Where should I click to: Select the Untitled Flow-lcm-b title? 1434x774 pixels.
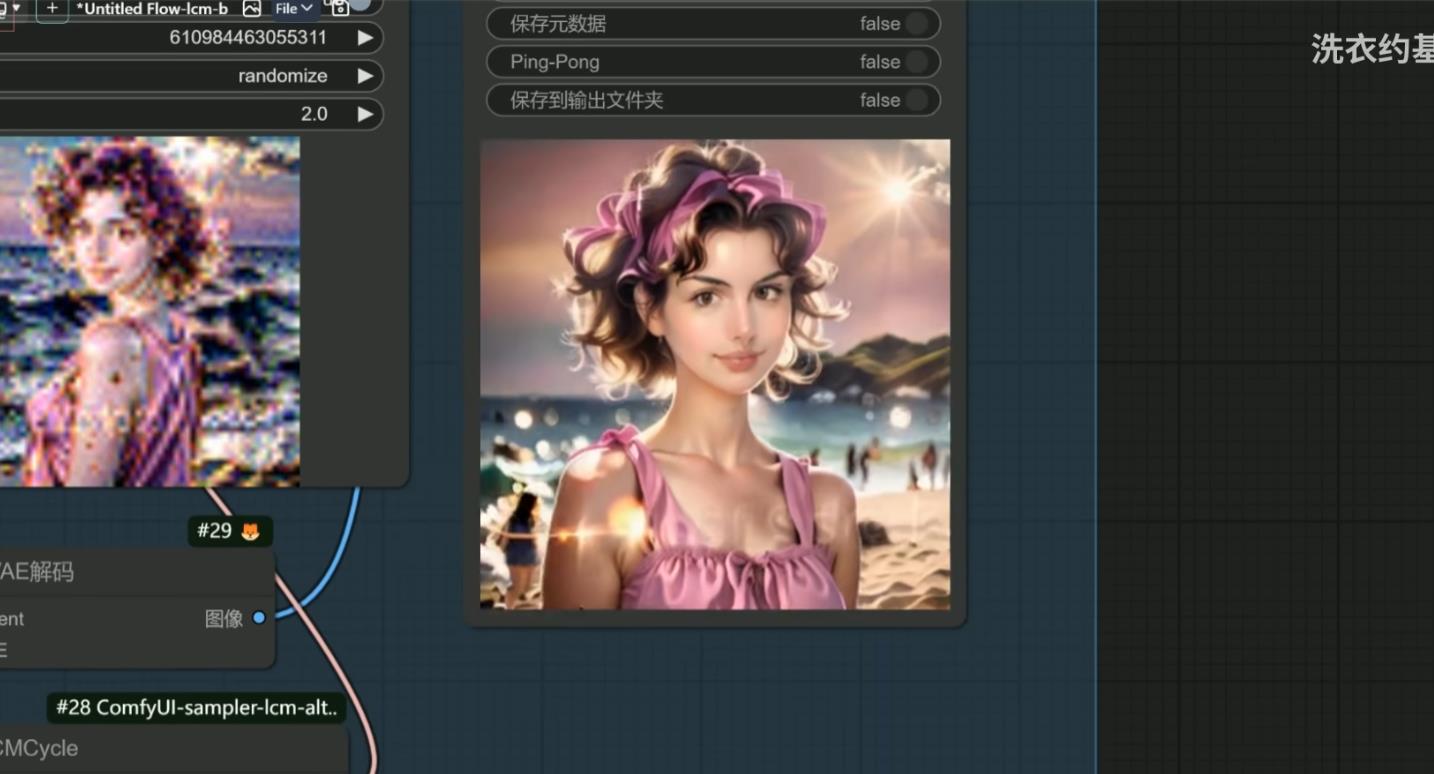click(x=152, y=8)
